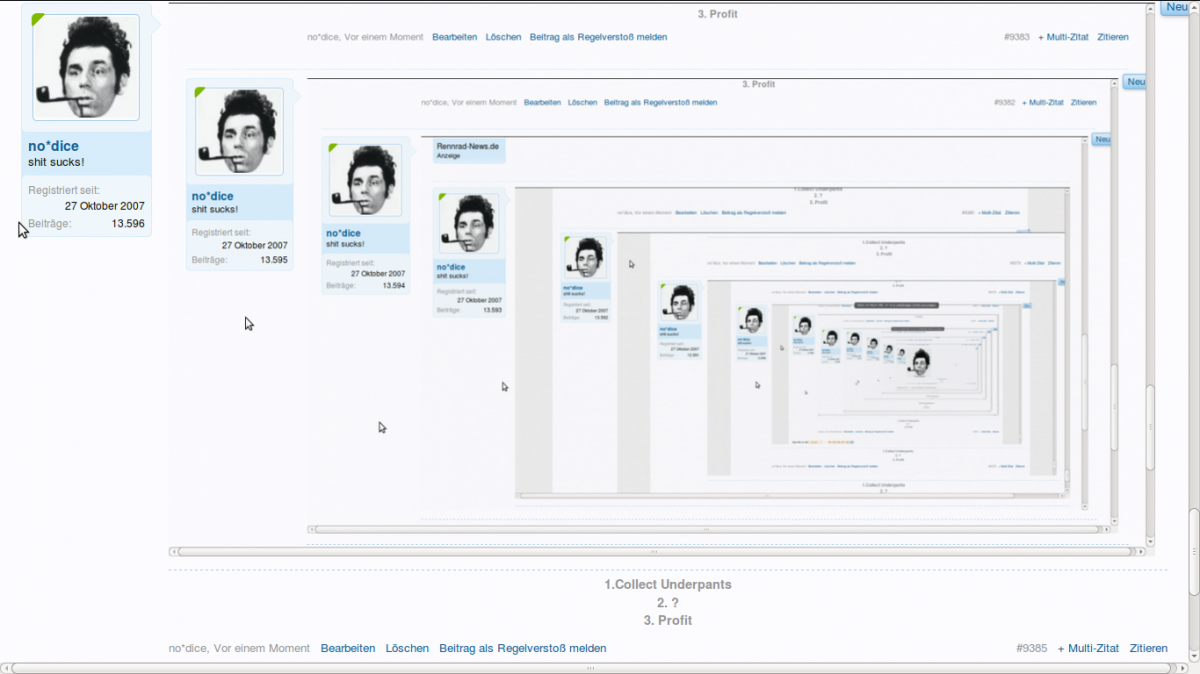Open the no*dice username link under largest avatar

click(x=53, y=146)
